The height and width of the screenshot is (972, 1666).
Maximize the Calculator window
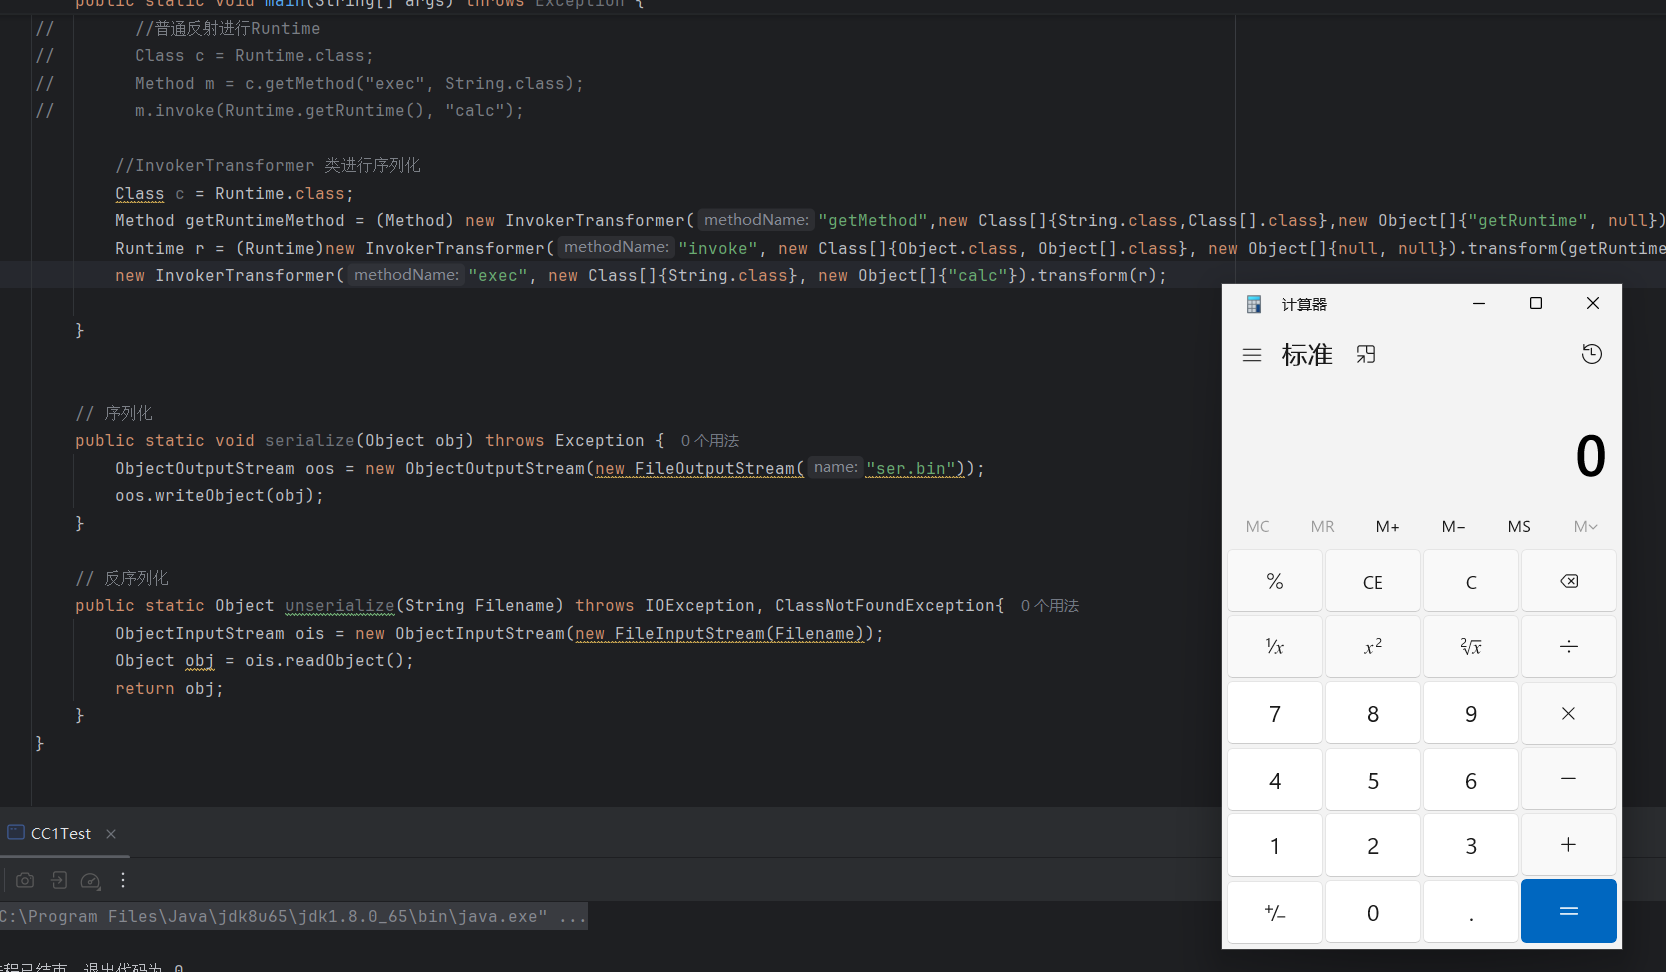[1536, 303]
